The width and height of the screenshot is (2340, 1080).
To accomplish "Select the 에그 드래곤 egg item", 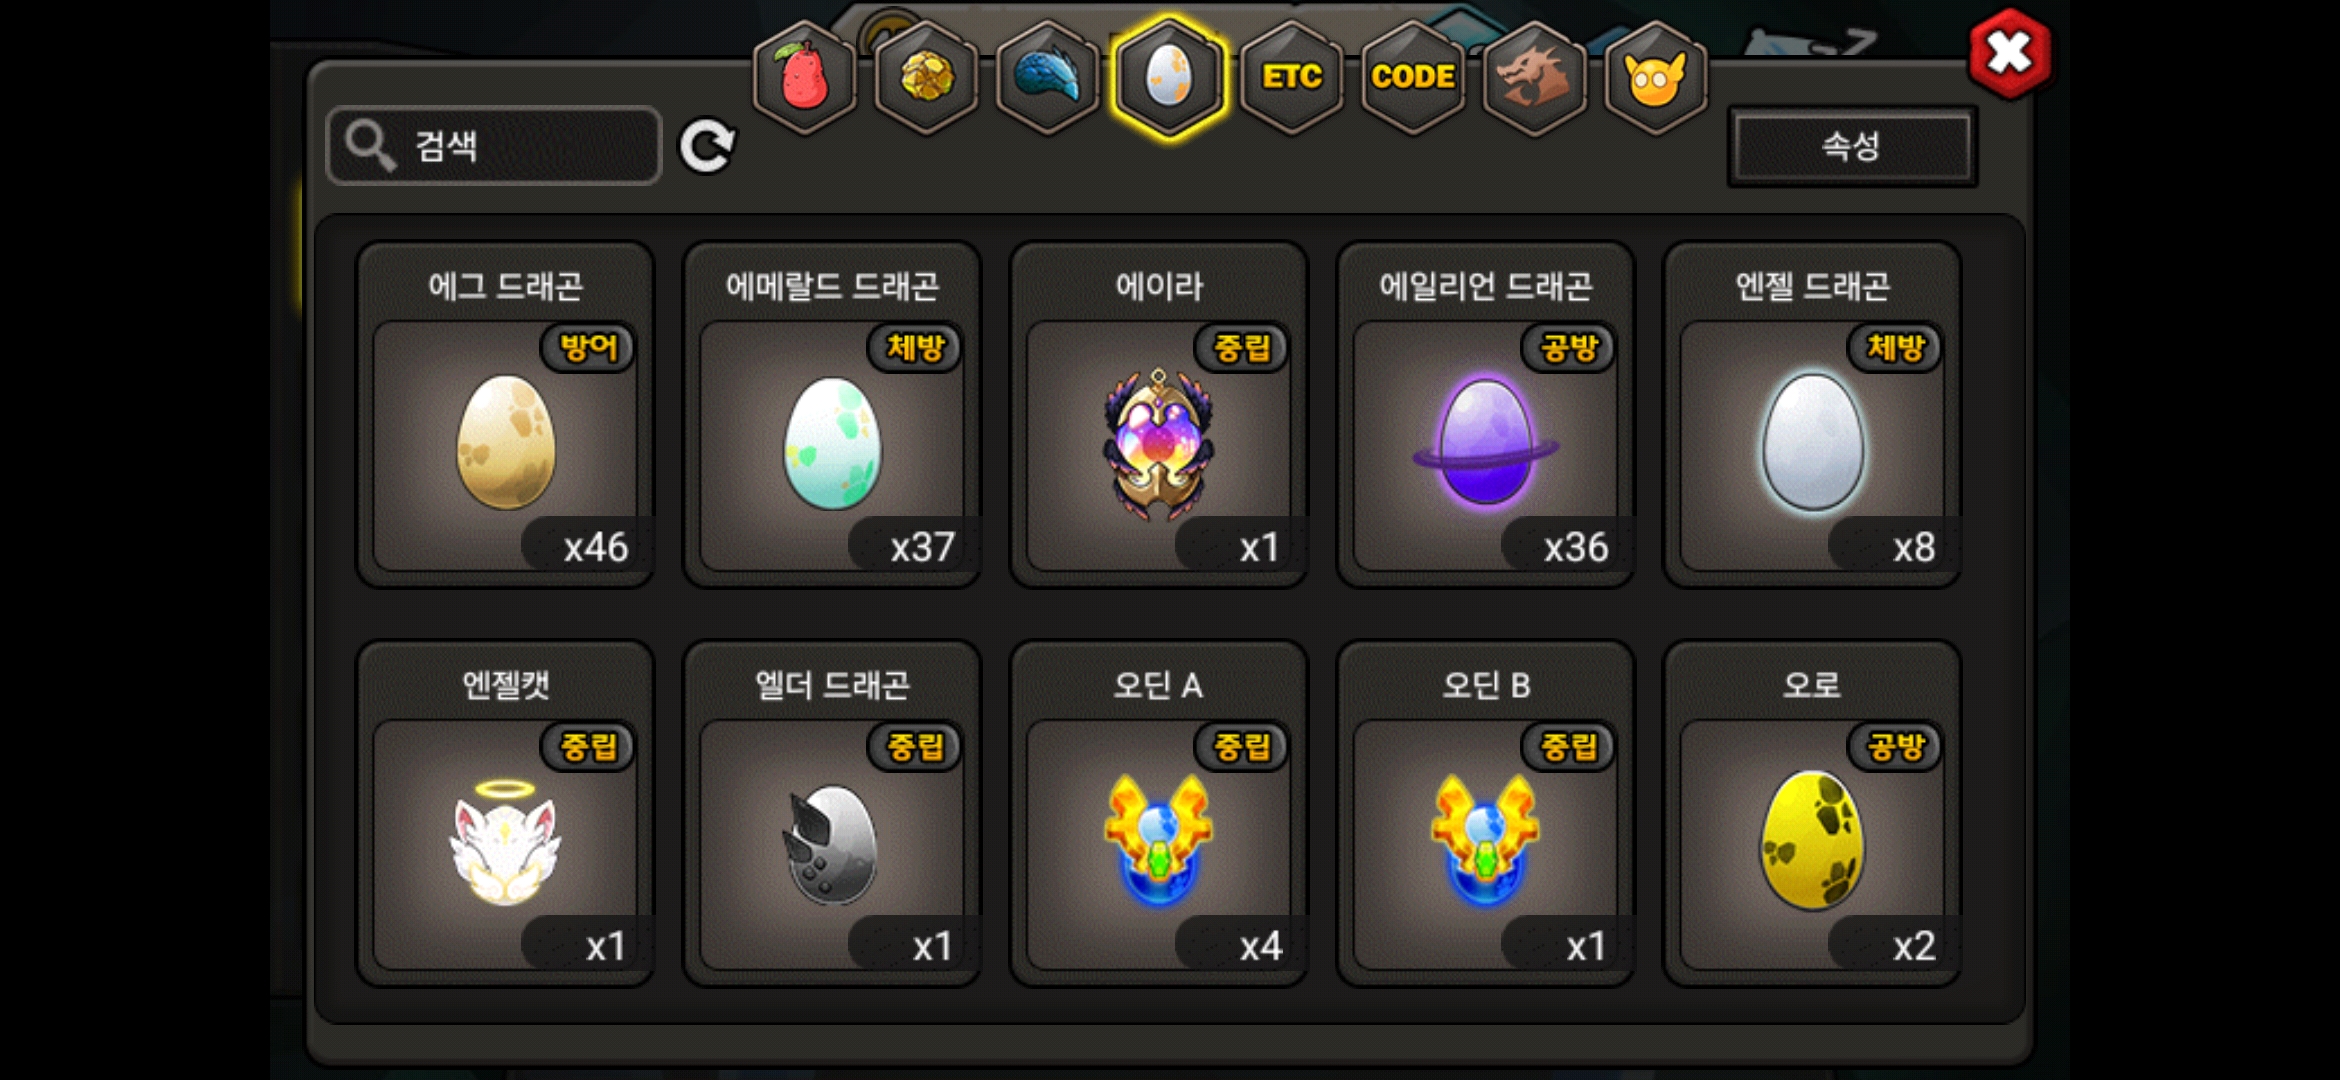I will [506, 415].
